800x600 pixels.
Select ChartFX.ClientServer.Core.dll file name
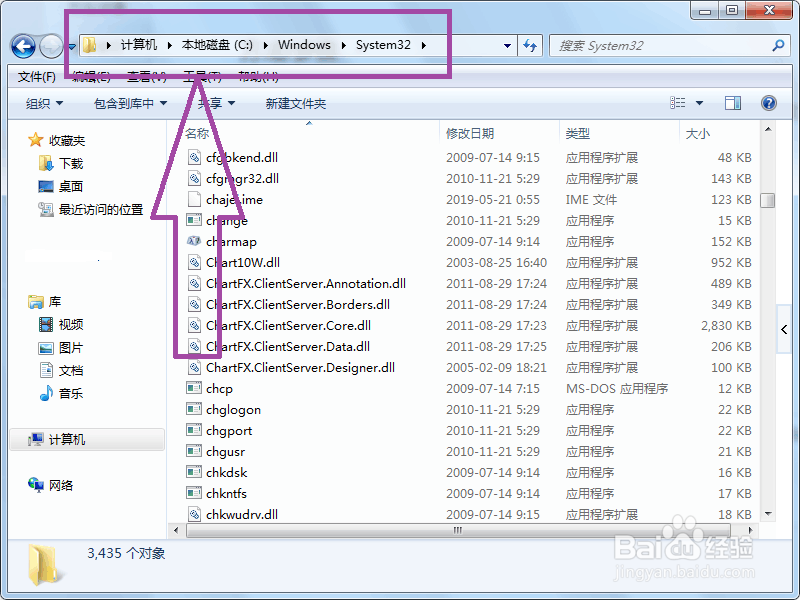click(x=288, y=326)
